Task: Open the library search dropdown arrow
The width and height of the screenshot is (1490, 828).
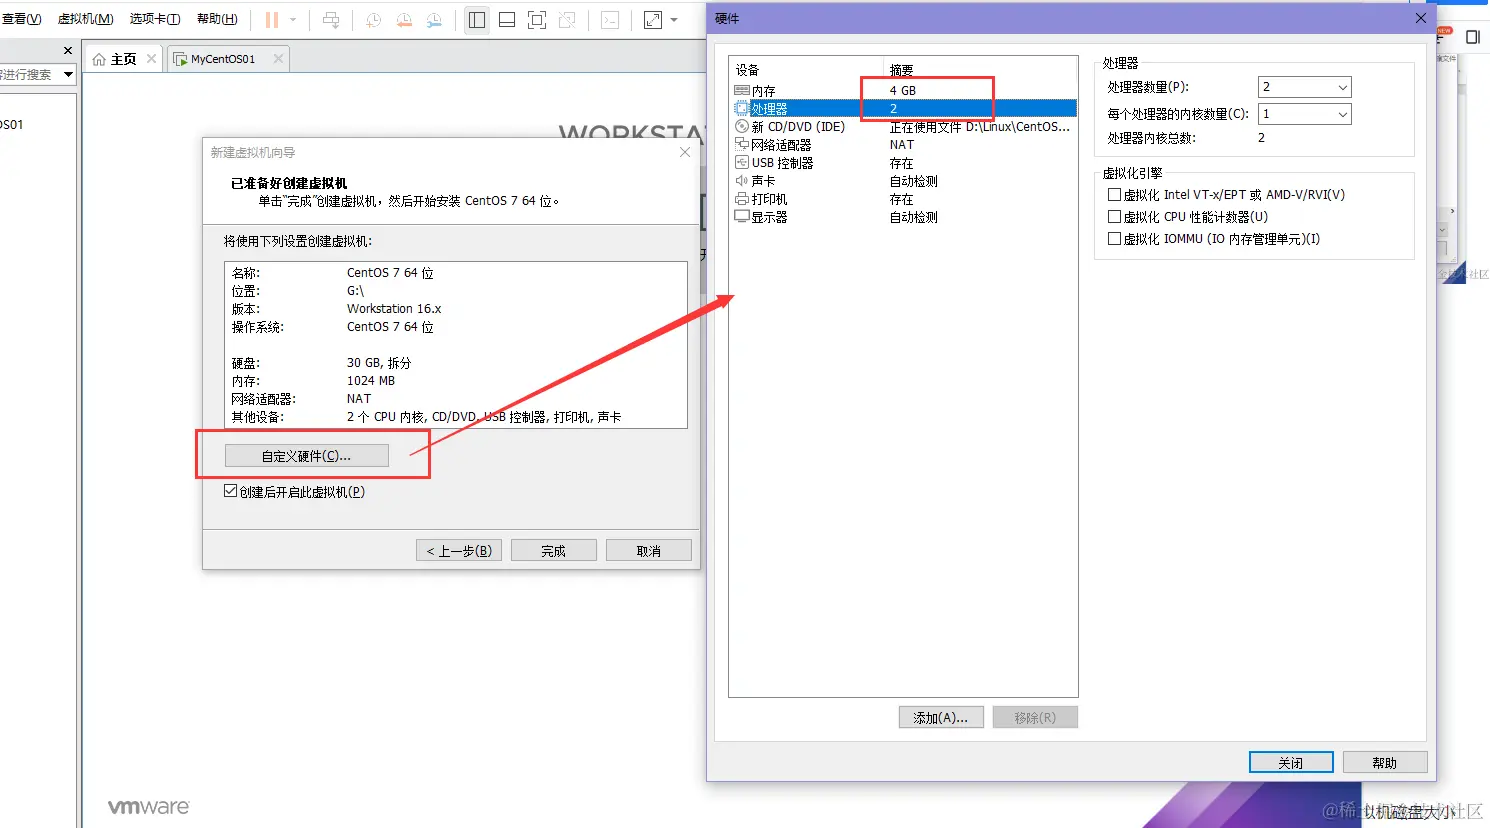Action: click(x=68, y=74)
